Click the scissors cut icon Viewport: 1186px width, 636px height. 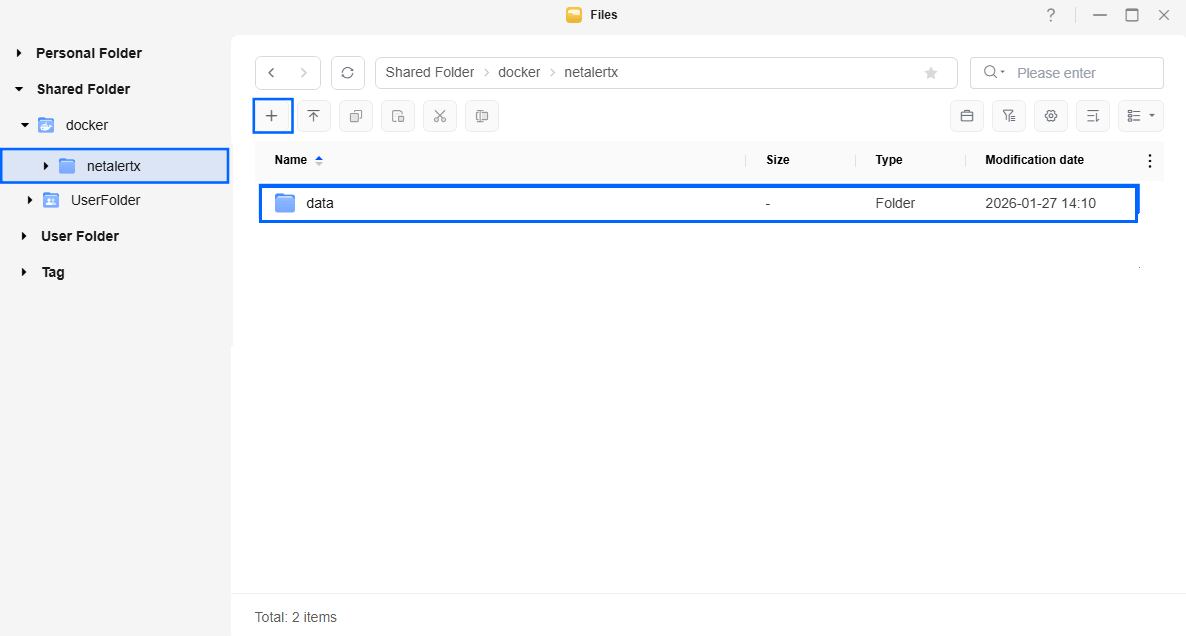point(440,116)
